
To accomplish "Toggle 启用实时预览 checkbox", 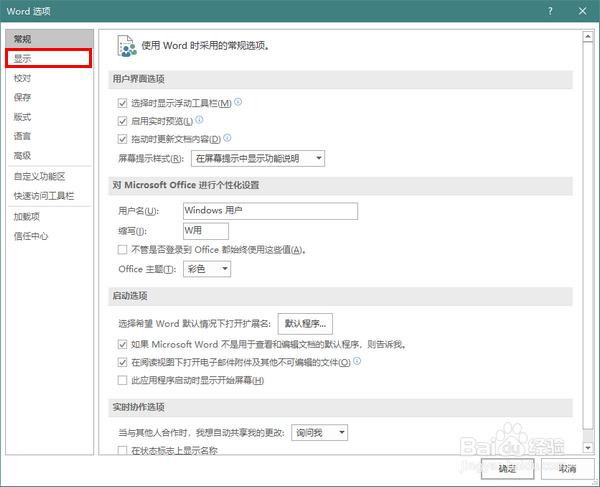I will pyautogui.click(x=122, y=121).
